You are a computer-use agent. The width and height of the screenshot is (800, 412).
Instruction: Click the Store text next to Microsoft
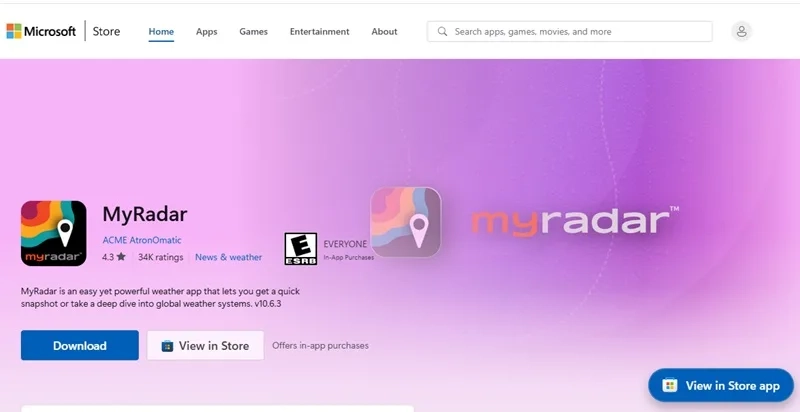[x=106, y=32]
